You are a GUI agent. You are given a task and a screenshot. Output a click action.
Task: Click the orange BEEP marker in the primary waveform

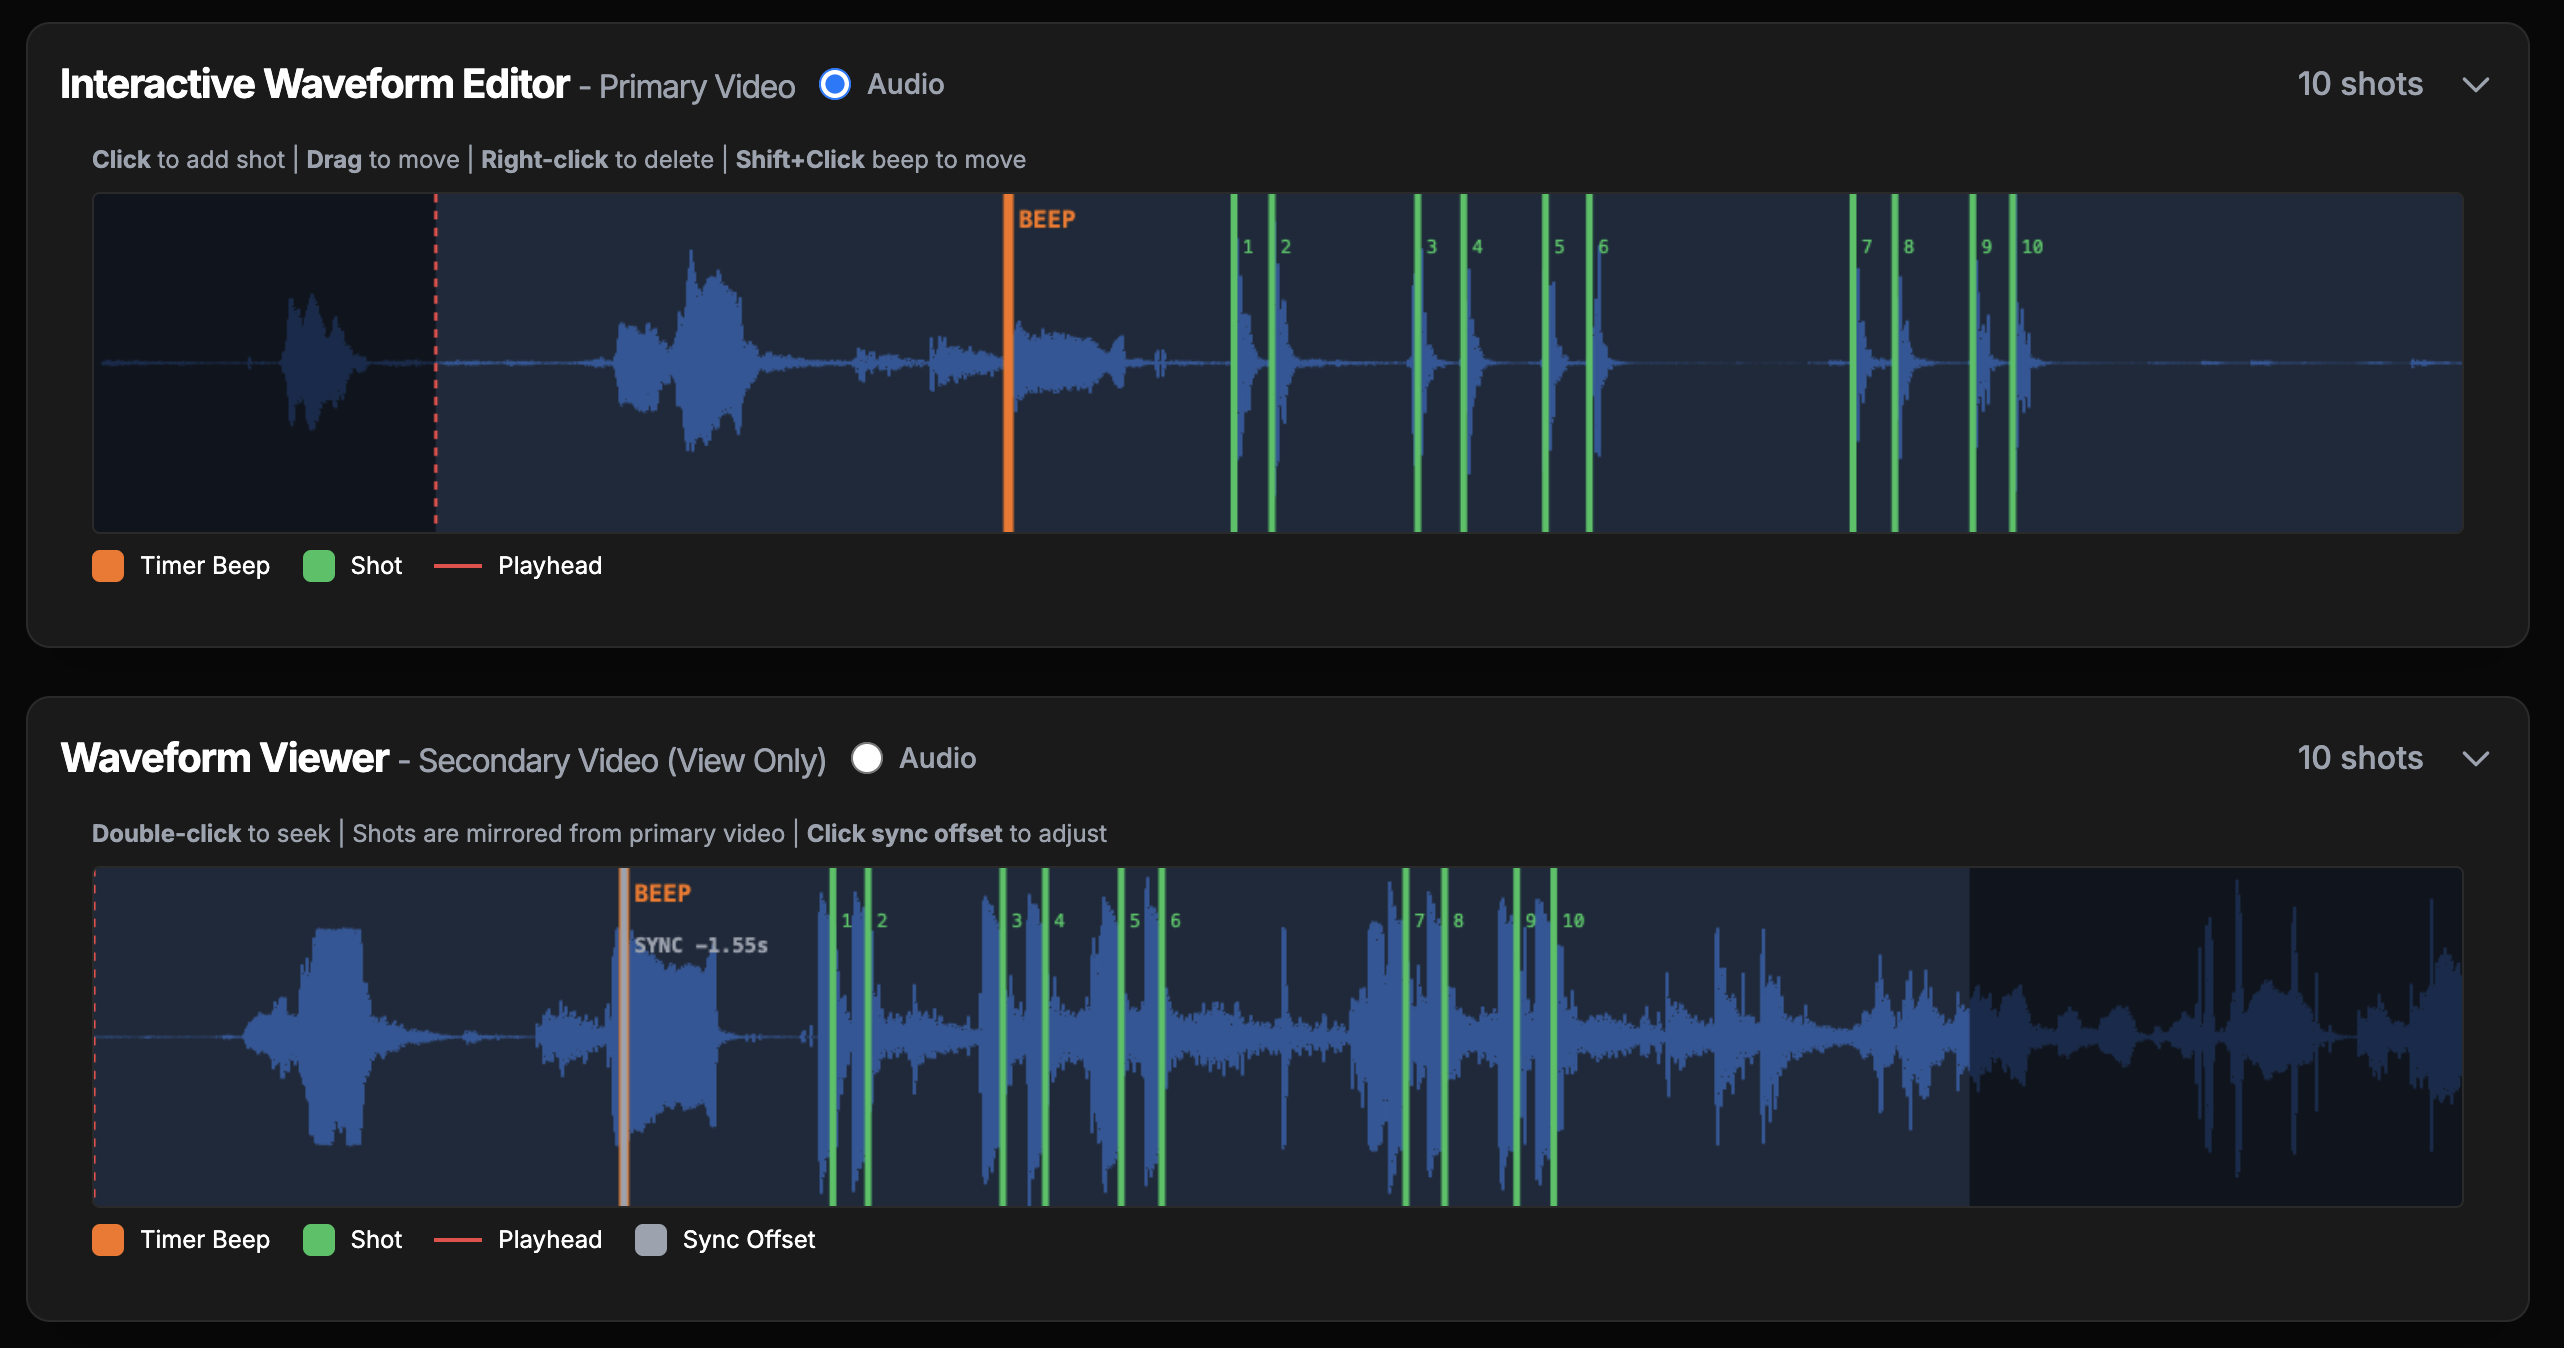click(x=1007, y=360)
